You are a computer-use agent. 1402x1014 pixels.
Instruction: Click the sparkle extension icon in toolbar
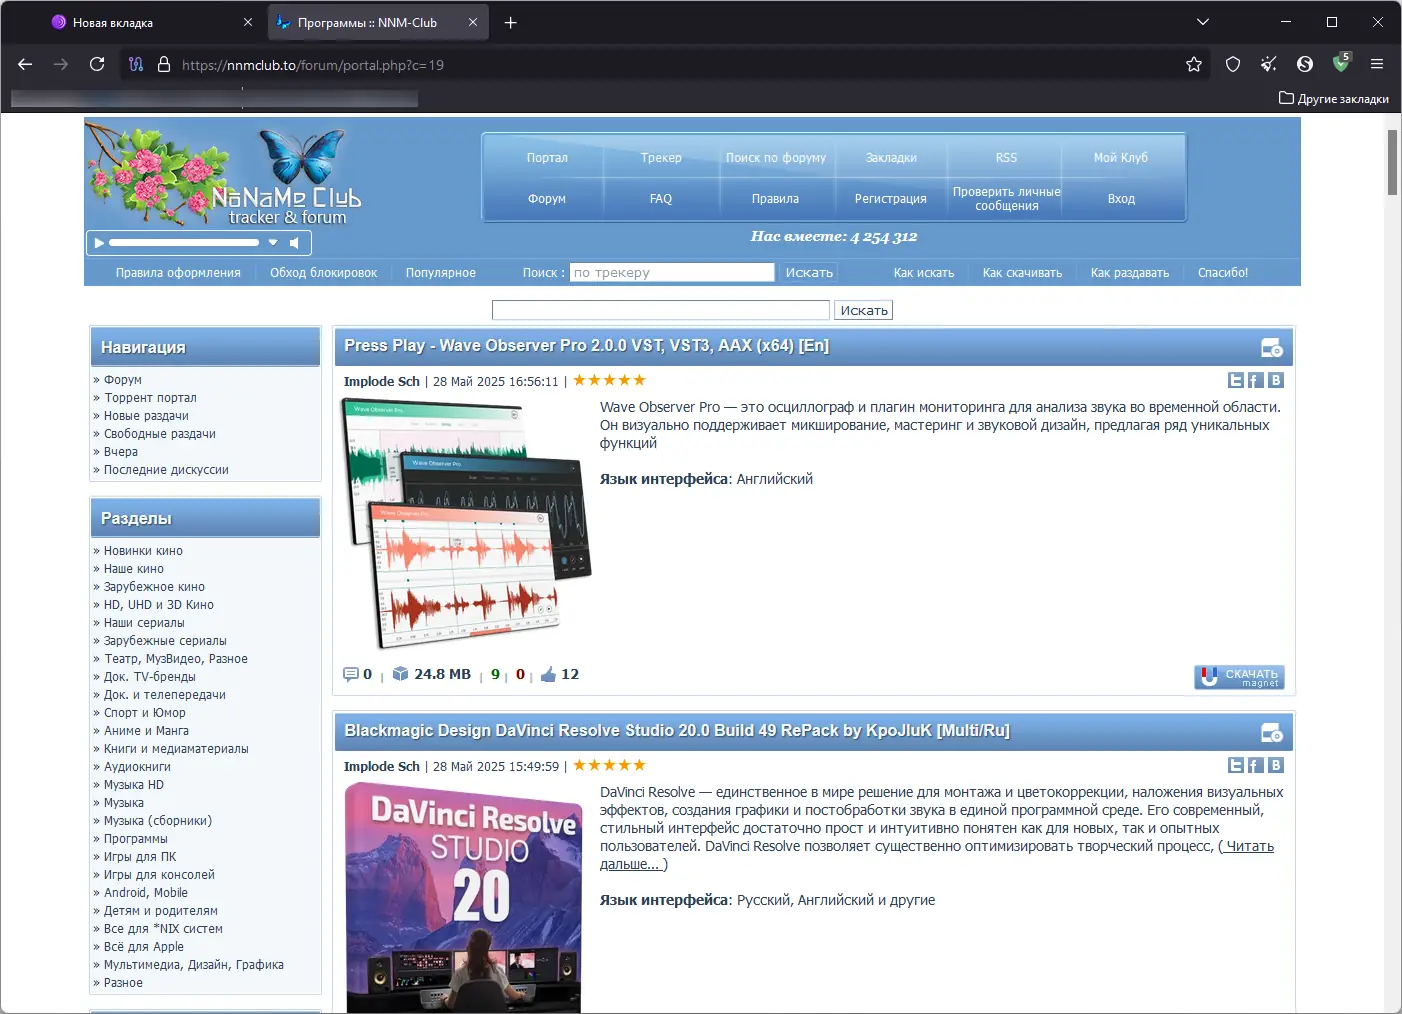point(1269,64)
